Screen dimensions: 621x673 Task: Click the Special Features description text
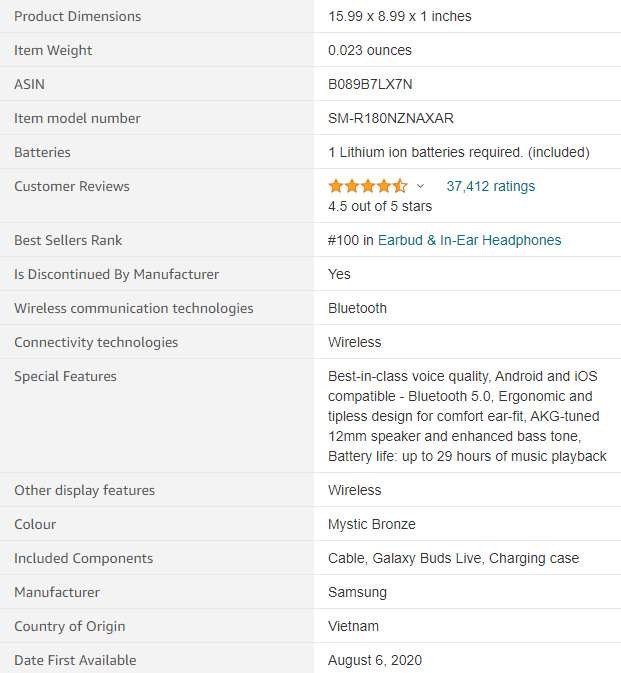tap(467, 416)
